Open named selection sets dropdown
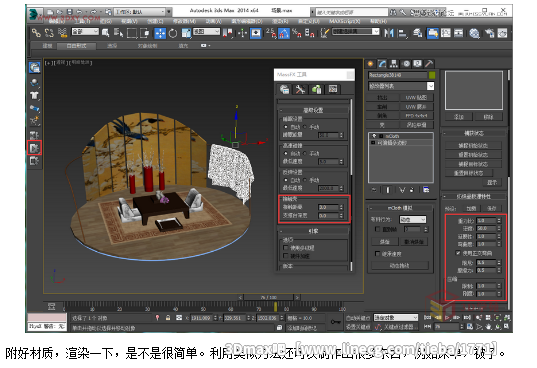537x368 pixels. pos(356,31)
